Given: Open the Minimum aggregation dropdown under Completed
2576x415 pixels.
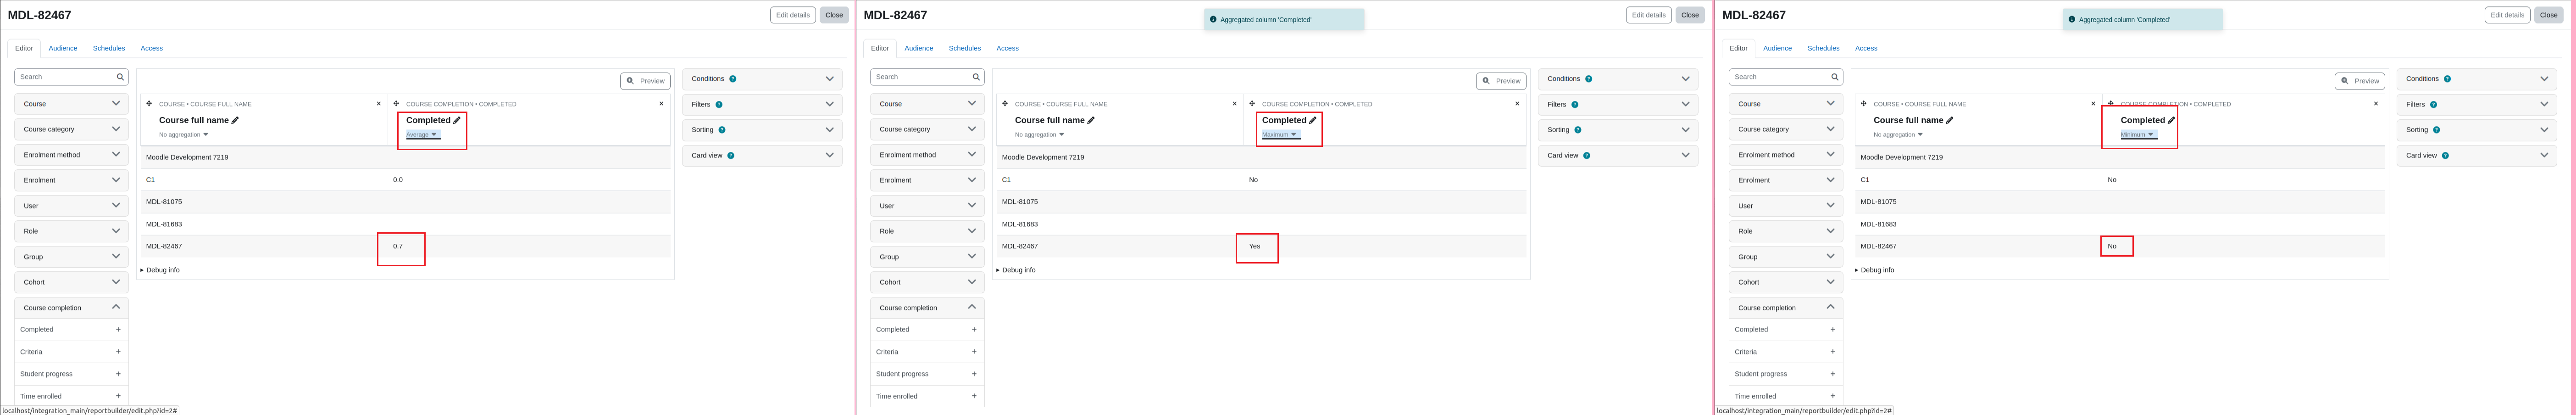Looking at the screenshot, I should pos(2138,135).
